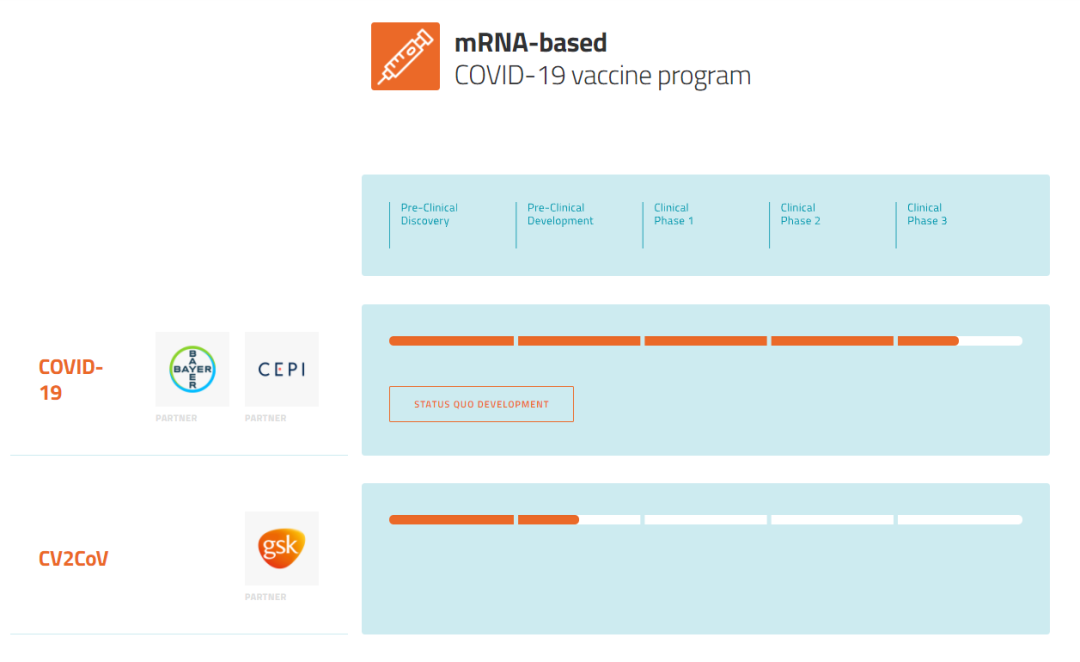Select the COVID-19 program title

71,380
